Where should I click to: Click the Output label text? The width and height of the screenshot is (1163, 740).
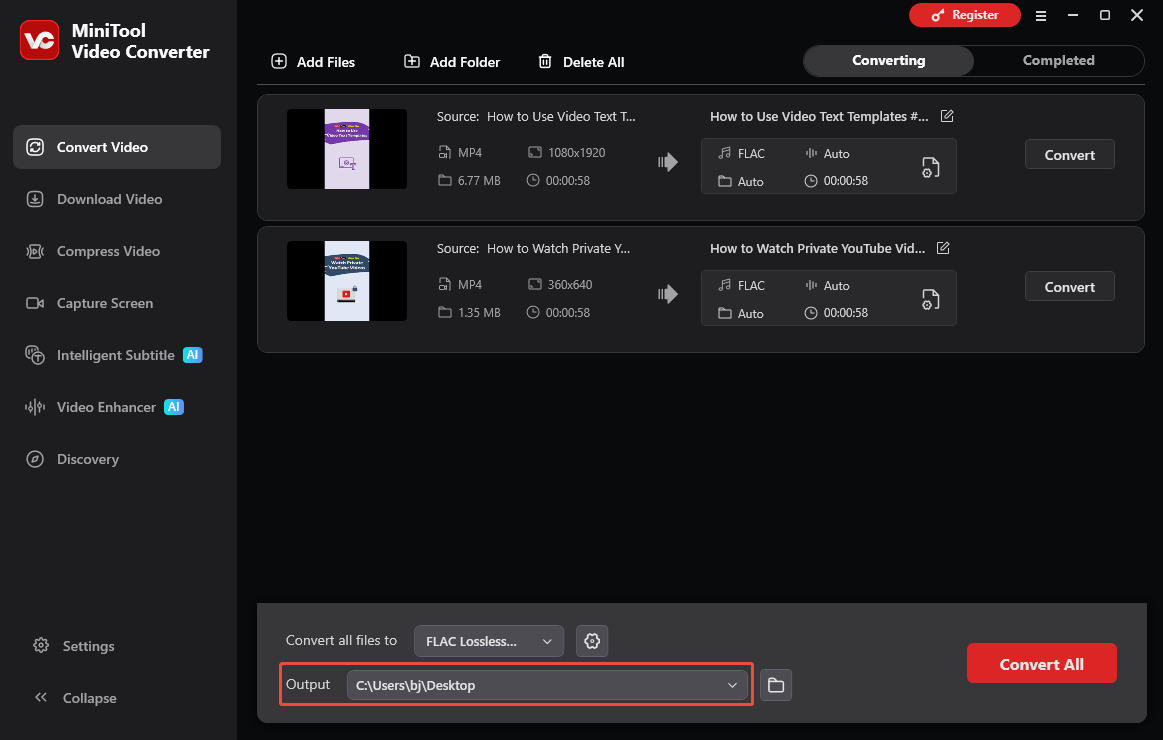click(x=308, y=684)
